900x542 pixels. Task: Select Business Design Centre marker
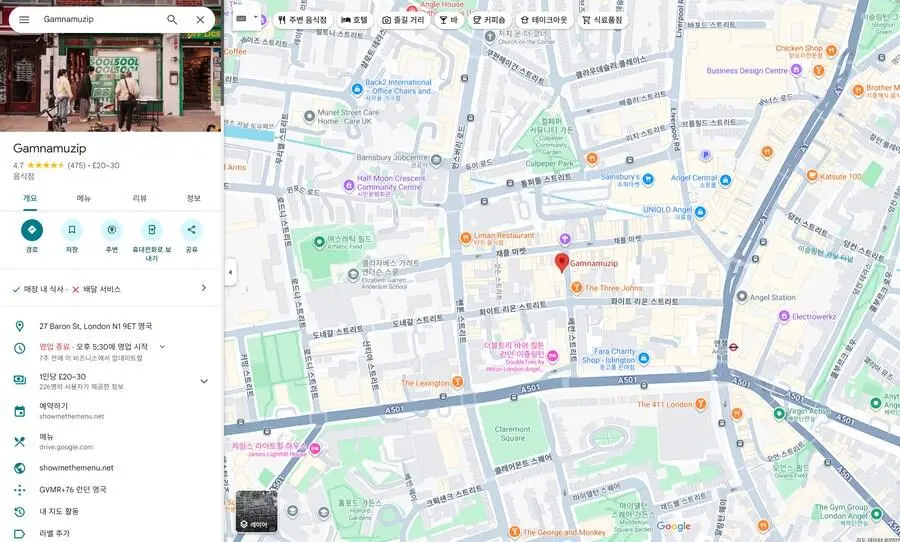pyautogui.click(x=796, y=70)
